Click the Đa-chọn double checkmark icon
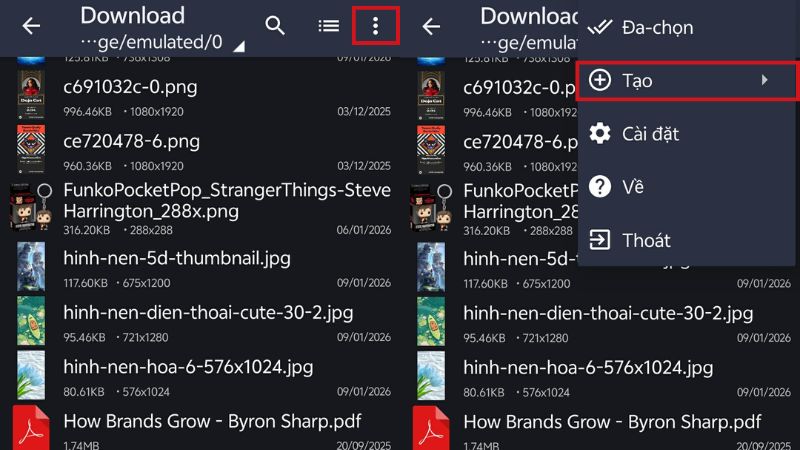 coord(600,27)
